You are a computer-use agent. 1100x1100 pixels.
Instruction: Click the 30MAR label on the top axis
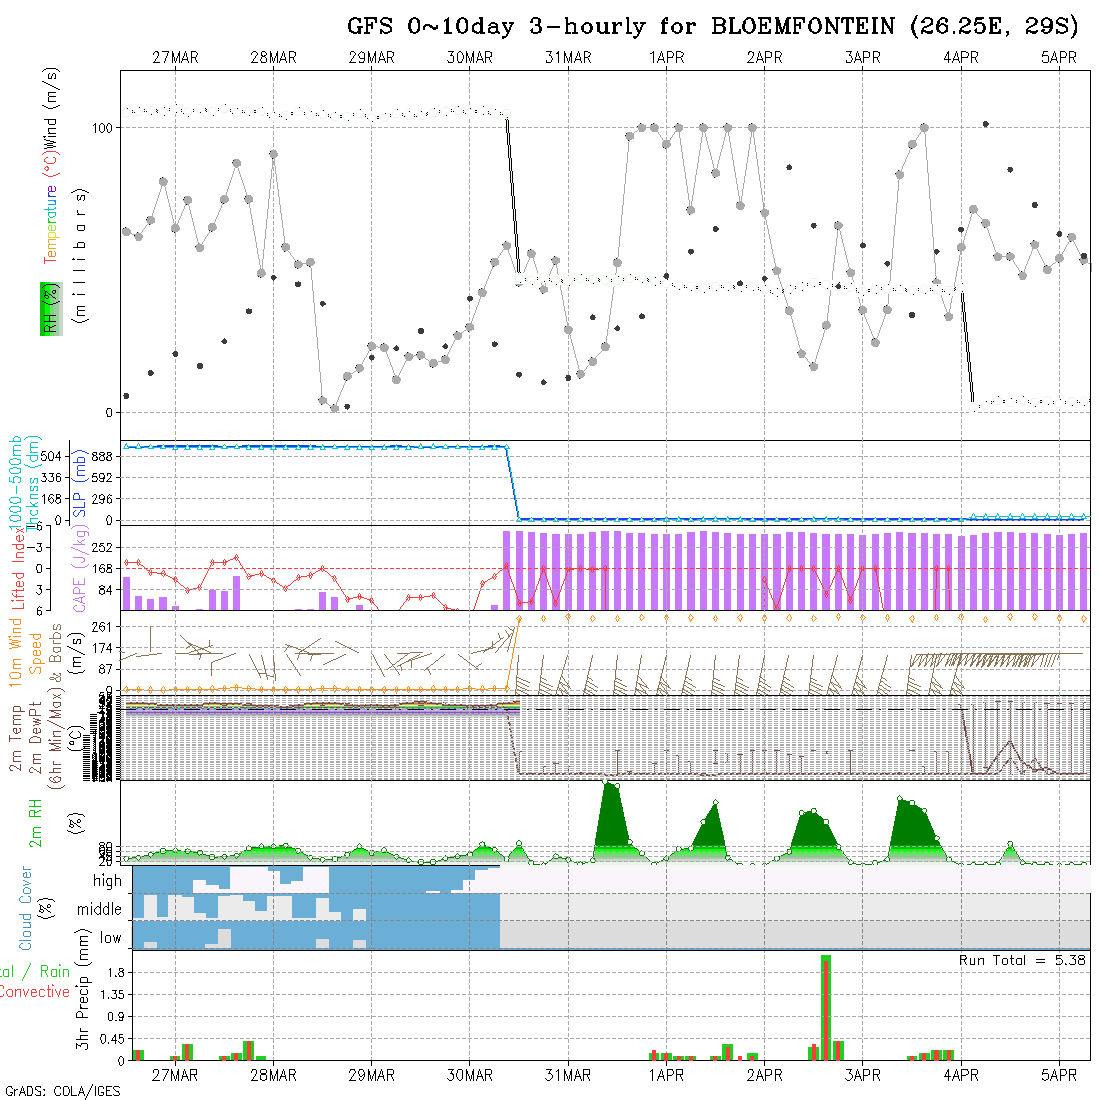click(x=470, y=58)
